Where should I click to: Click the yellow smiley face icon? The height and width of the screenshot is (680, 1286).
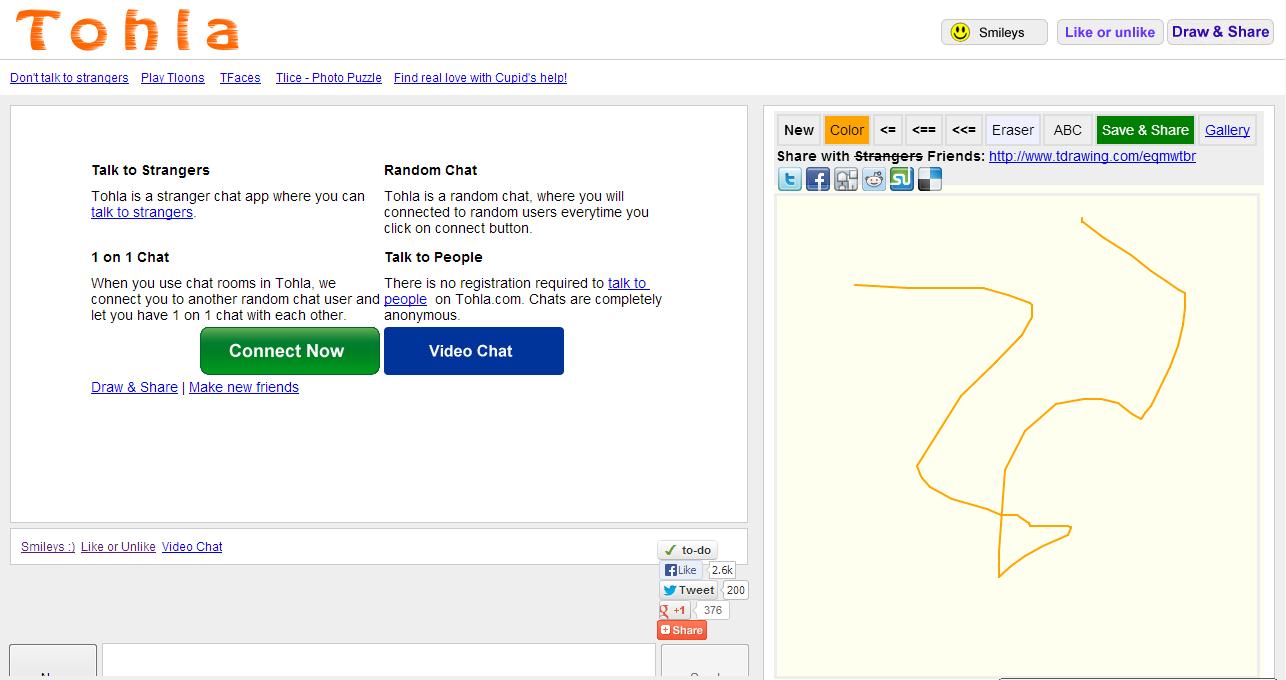click(960, 32)
